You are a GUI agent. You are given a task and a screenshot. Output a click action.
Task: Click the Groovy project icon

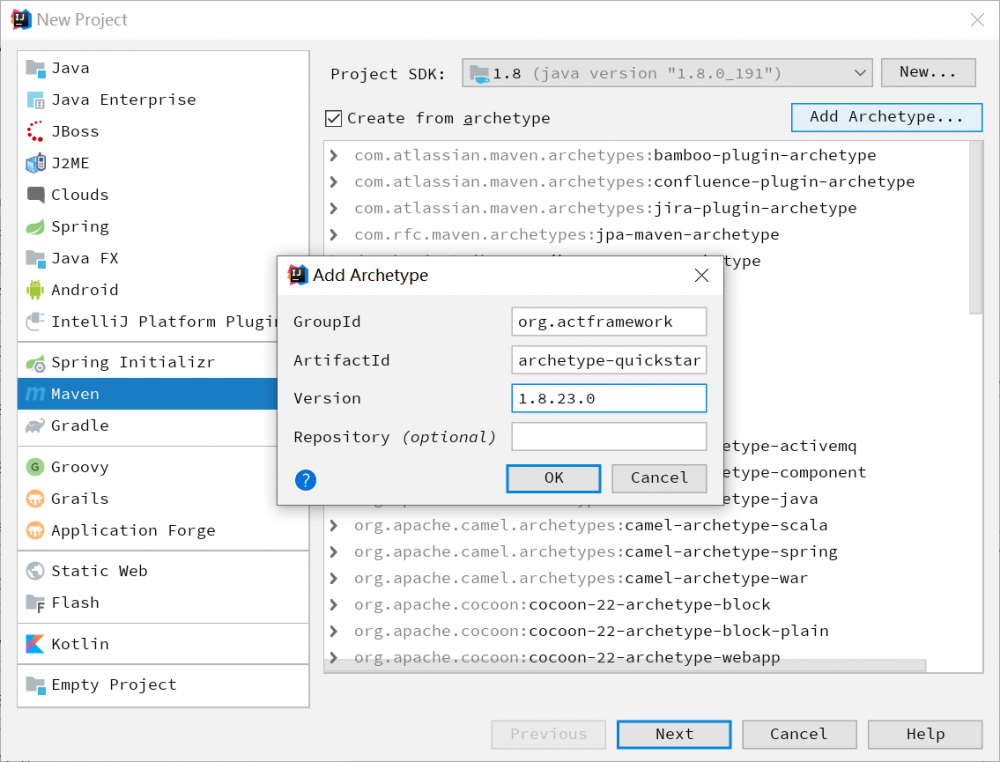point(36,467)
